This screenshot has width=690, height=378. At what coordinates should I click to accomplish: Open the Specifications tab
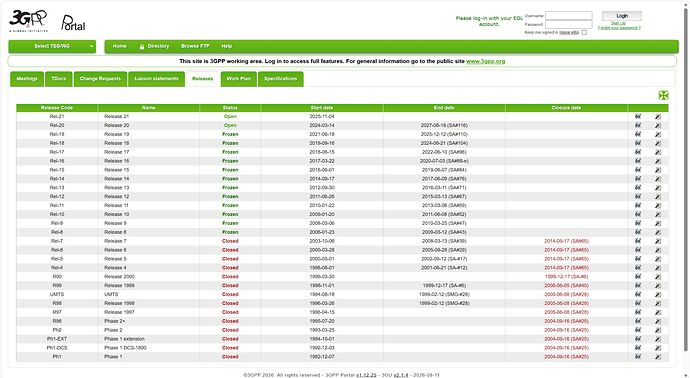click(x=280, y=79)
